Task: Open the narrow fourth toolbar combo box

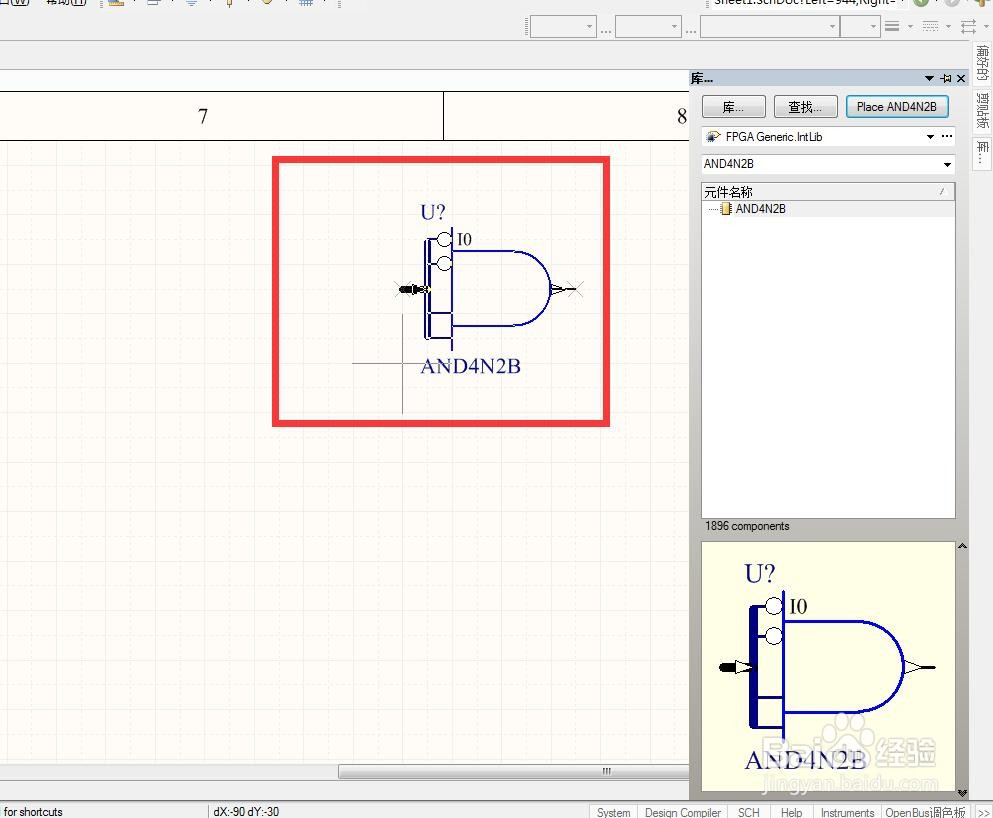Action: [x=860, y=27]
